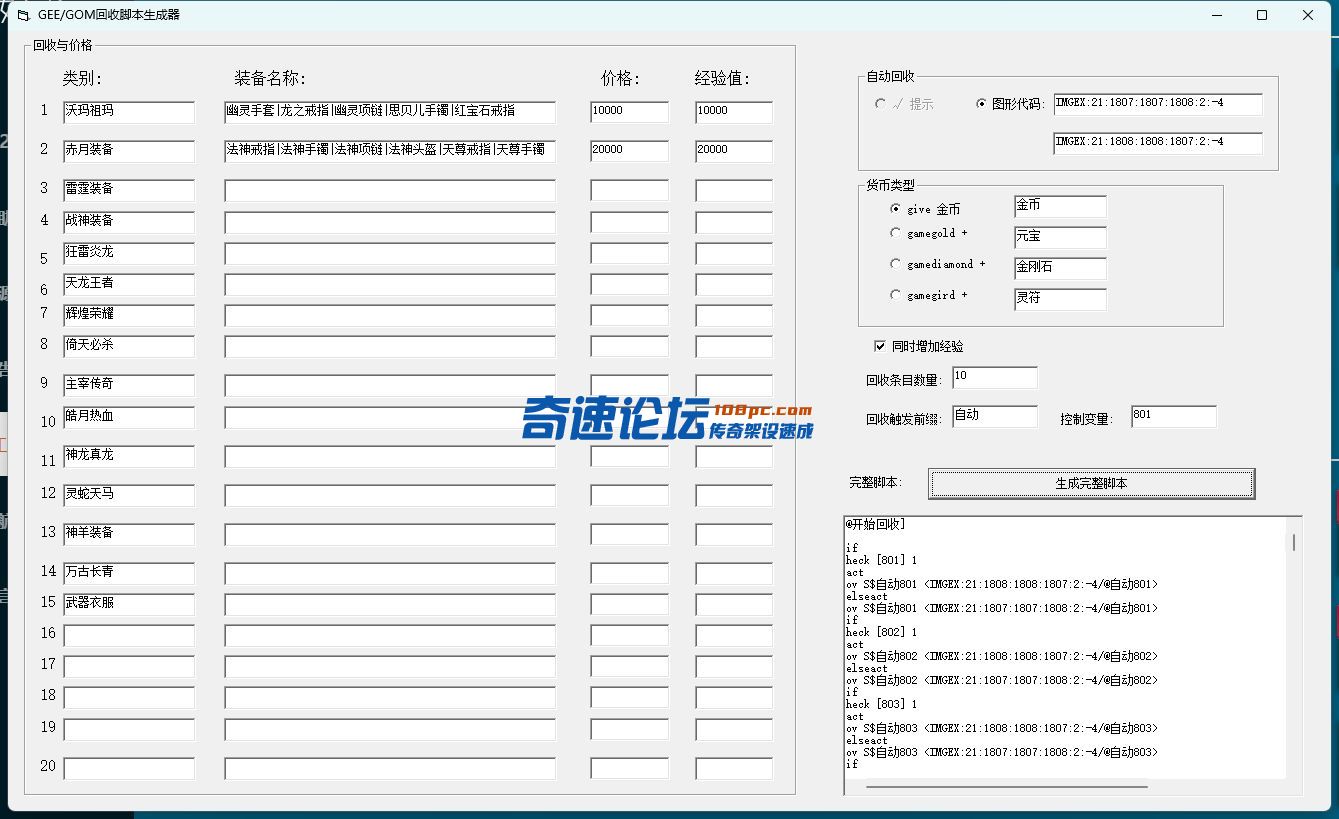This screenshot has width=1339, height=819.
Task: Click row 2 experience value field
Action: click(x=734, y=151)
